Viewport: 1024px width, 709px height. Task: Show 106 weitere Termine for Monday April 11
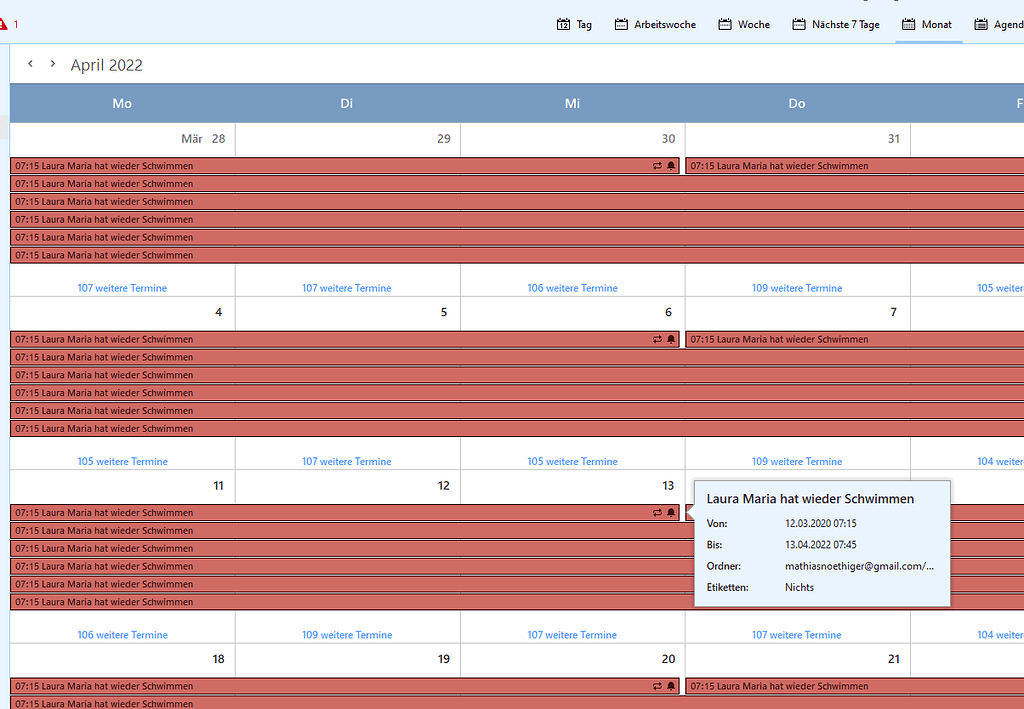(123, 635)
